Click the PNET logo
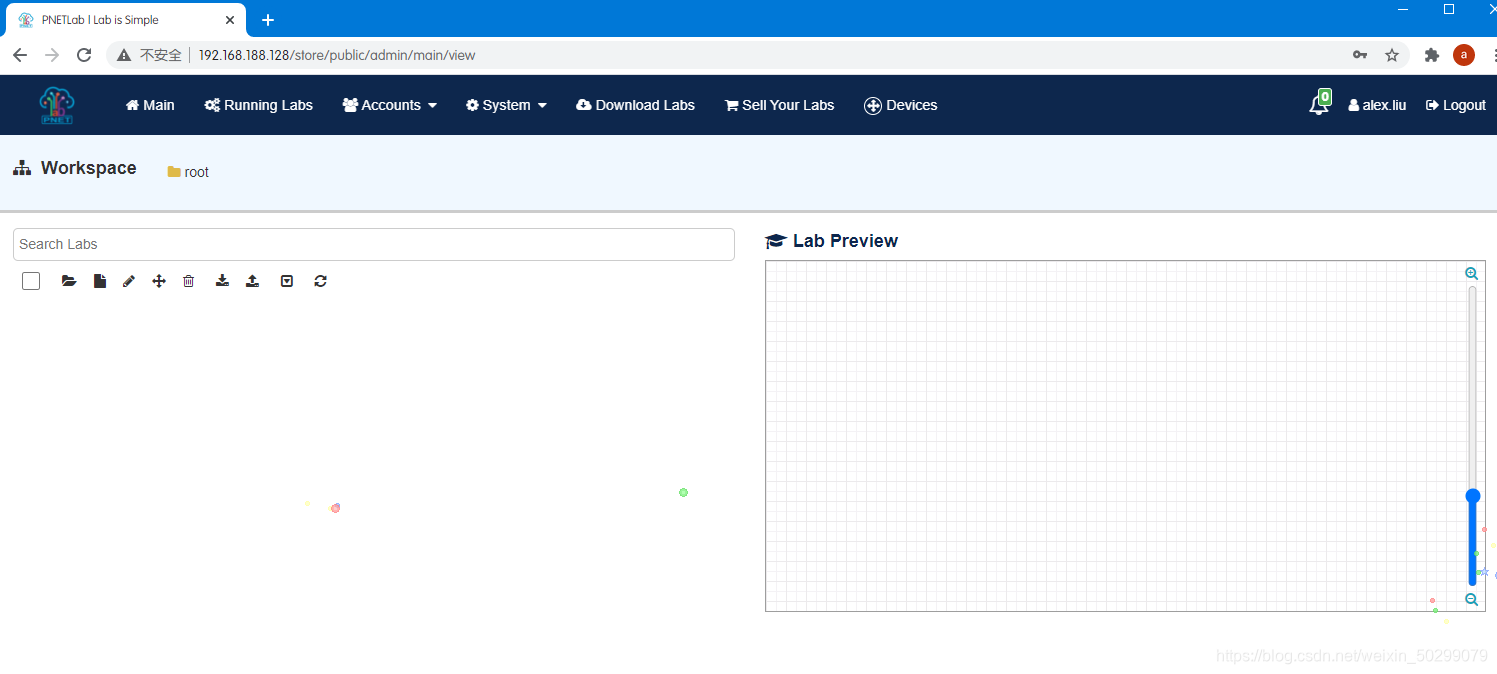This screenshot has height=674, width=1497. 57,105
